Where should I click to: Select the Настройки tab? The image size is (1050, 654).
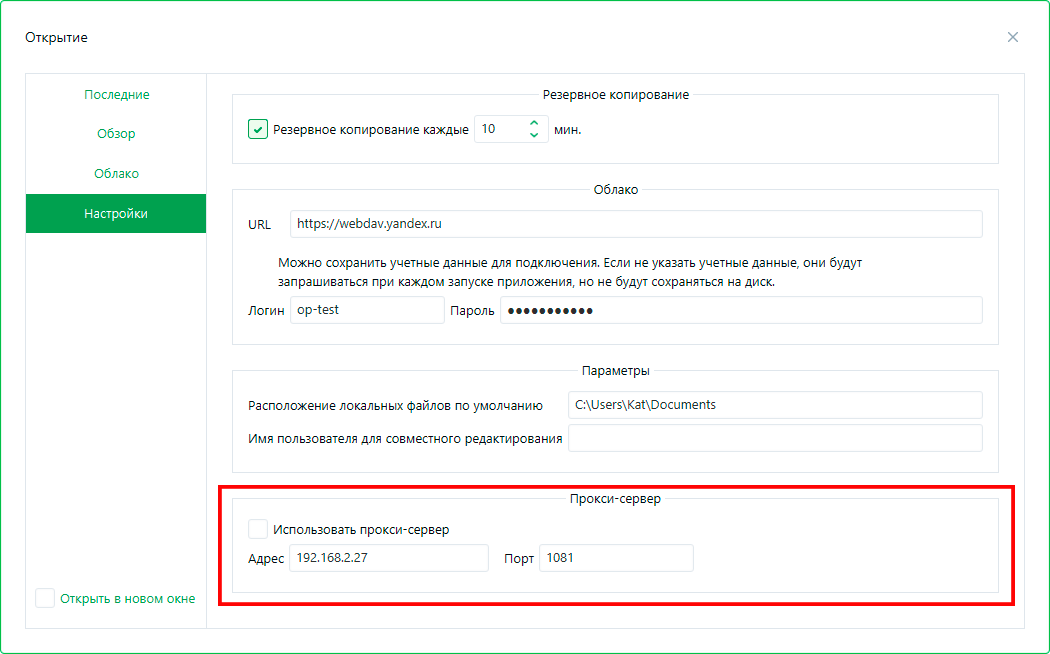[116, 214]
